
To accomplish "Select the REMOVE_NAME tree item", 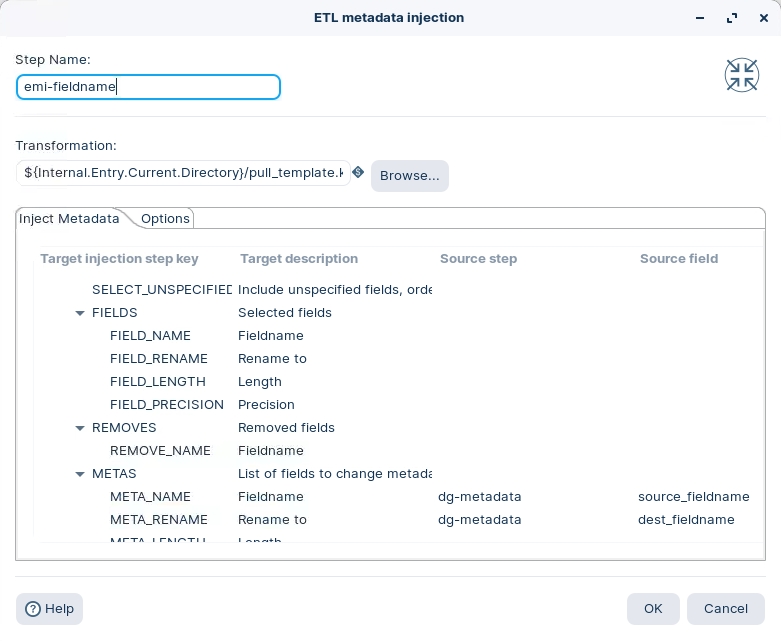I will tap(160, 451).
